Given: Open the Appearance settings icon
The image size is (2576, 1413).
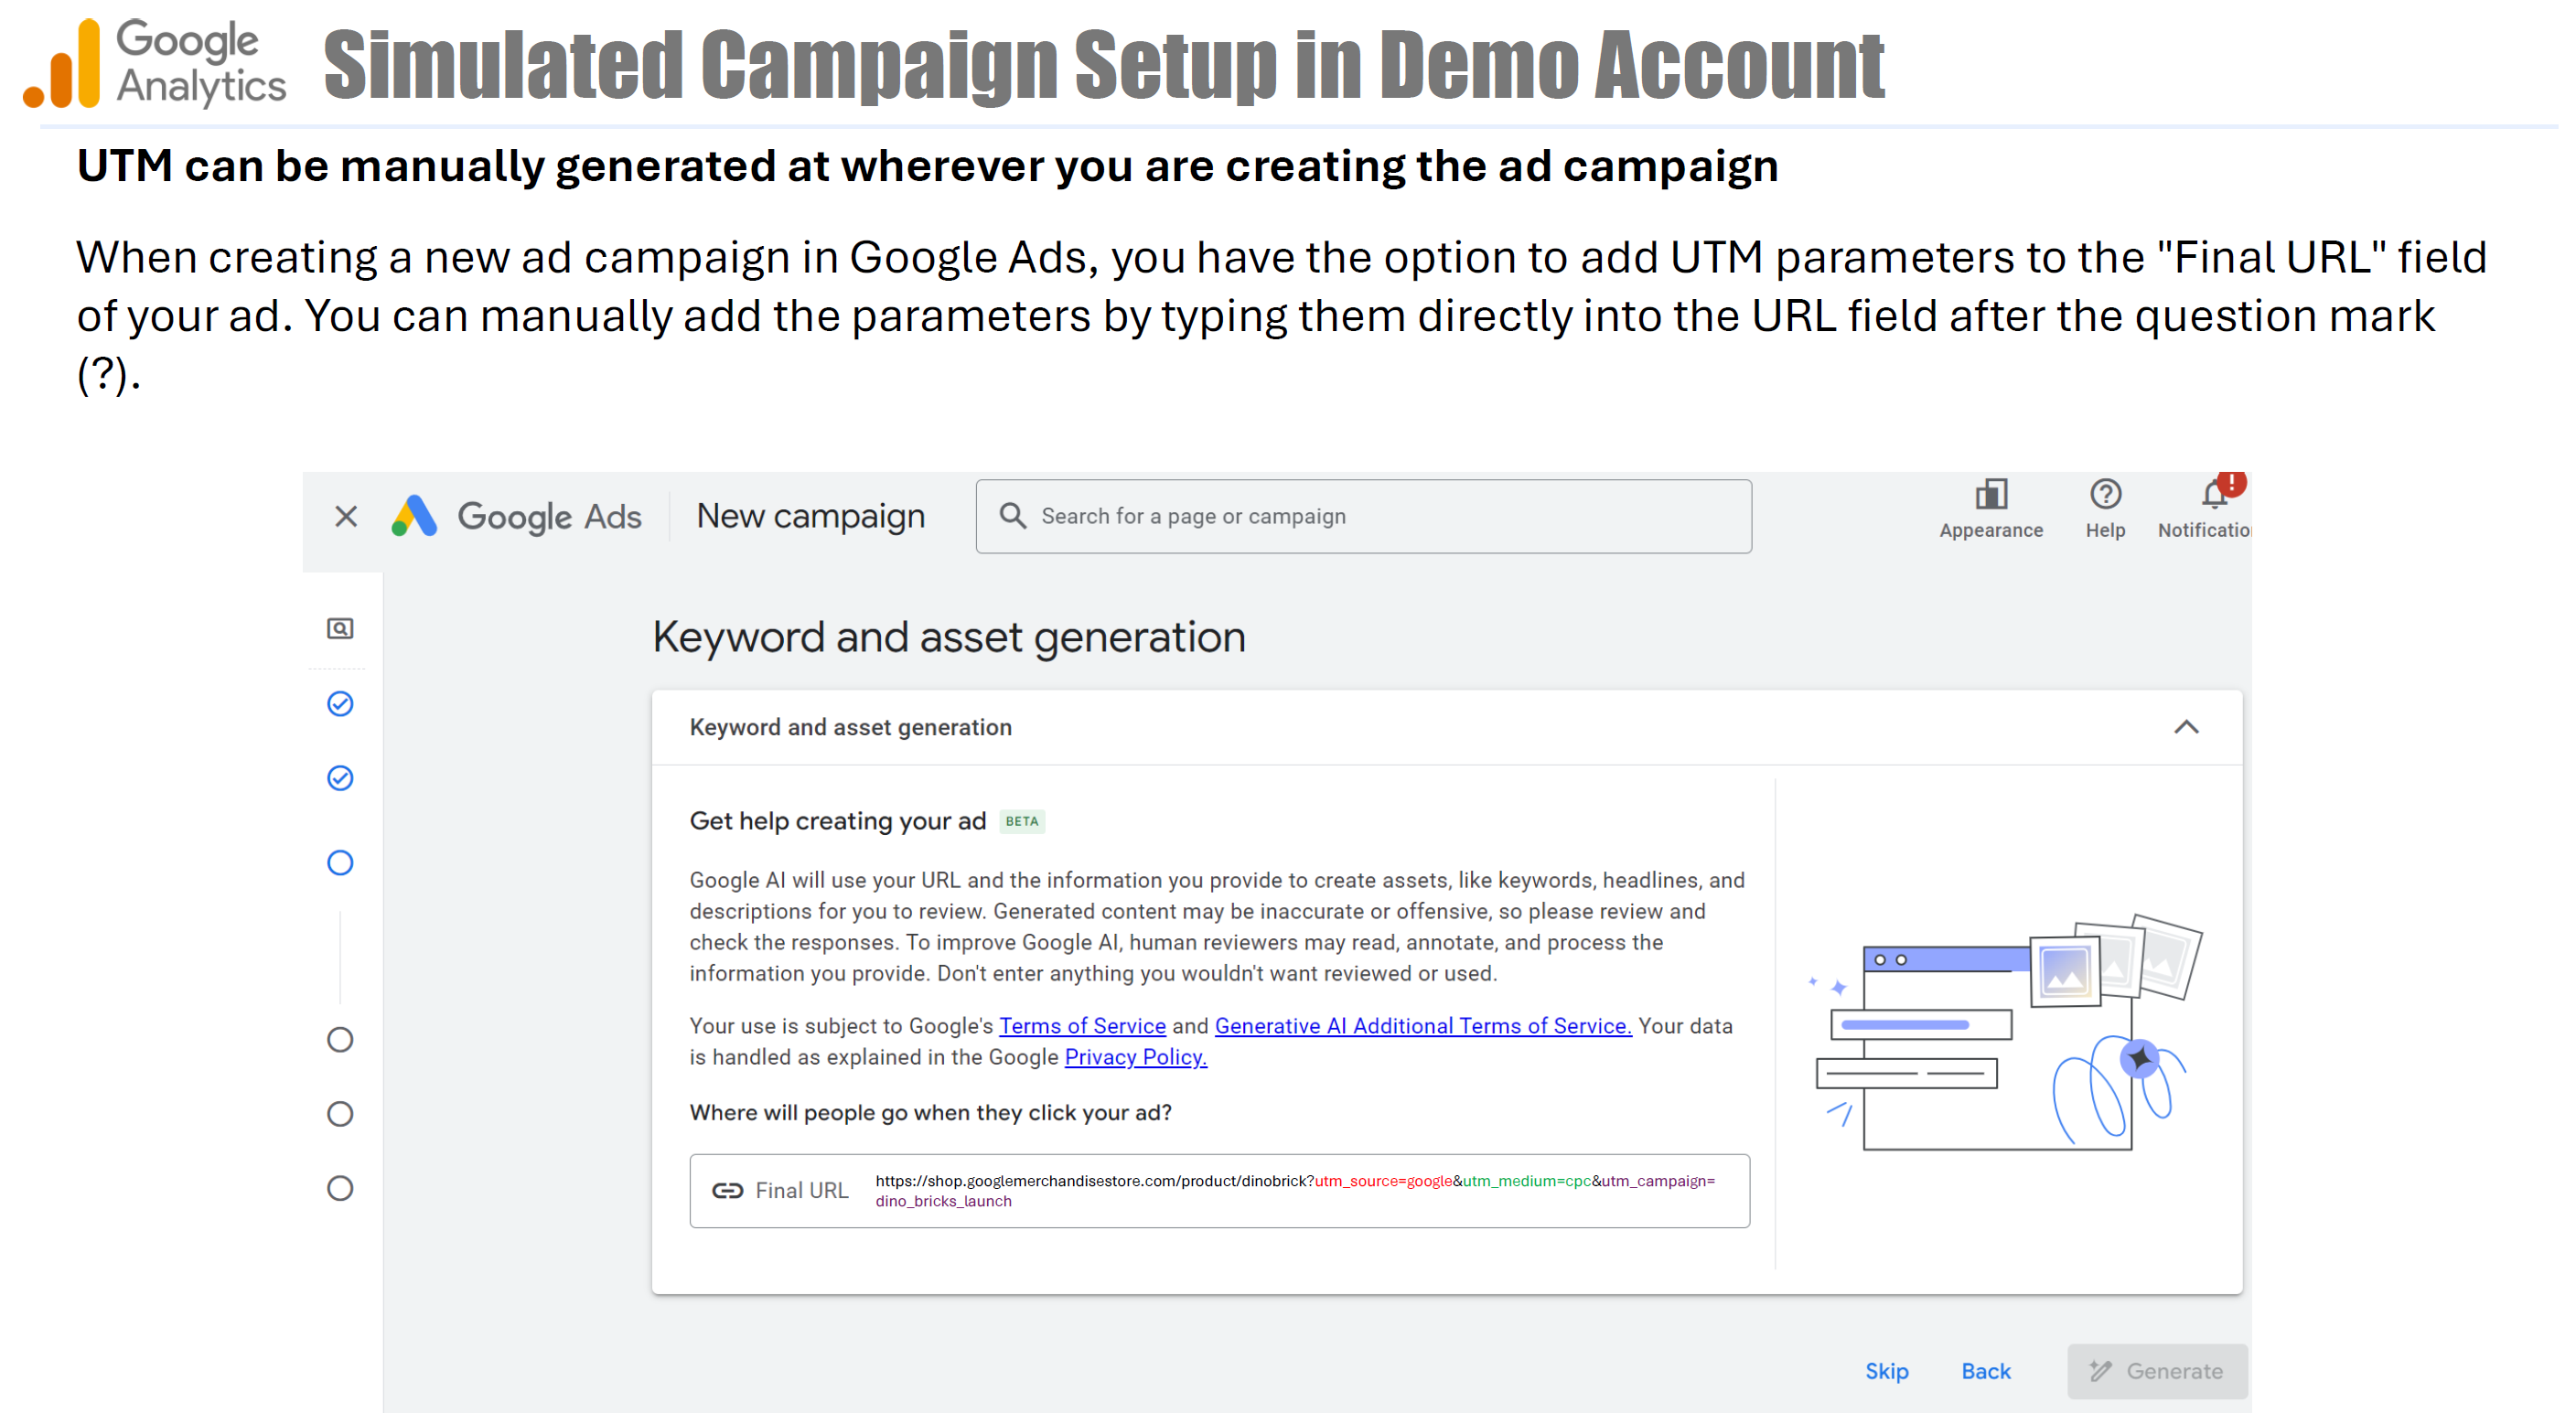Looking at the screenshot, I should click(x=1990, y=494).
